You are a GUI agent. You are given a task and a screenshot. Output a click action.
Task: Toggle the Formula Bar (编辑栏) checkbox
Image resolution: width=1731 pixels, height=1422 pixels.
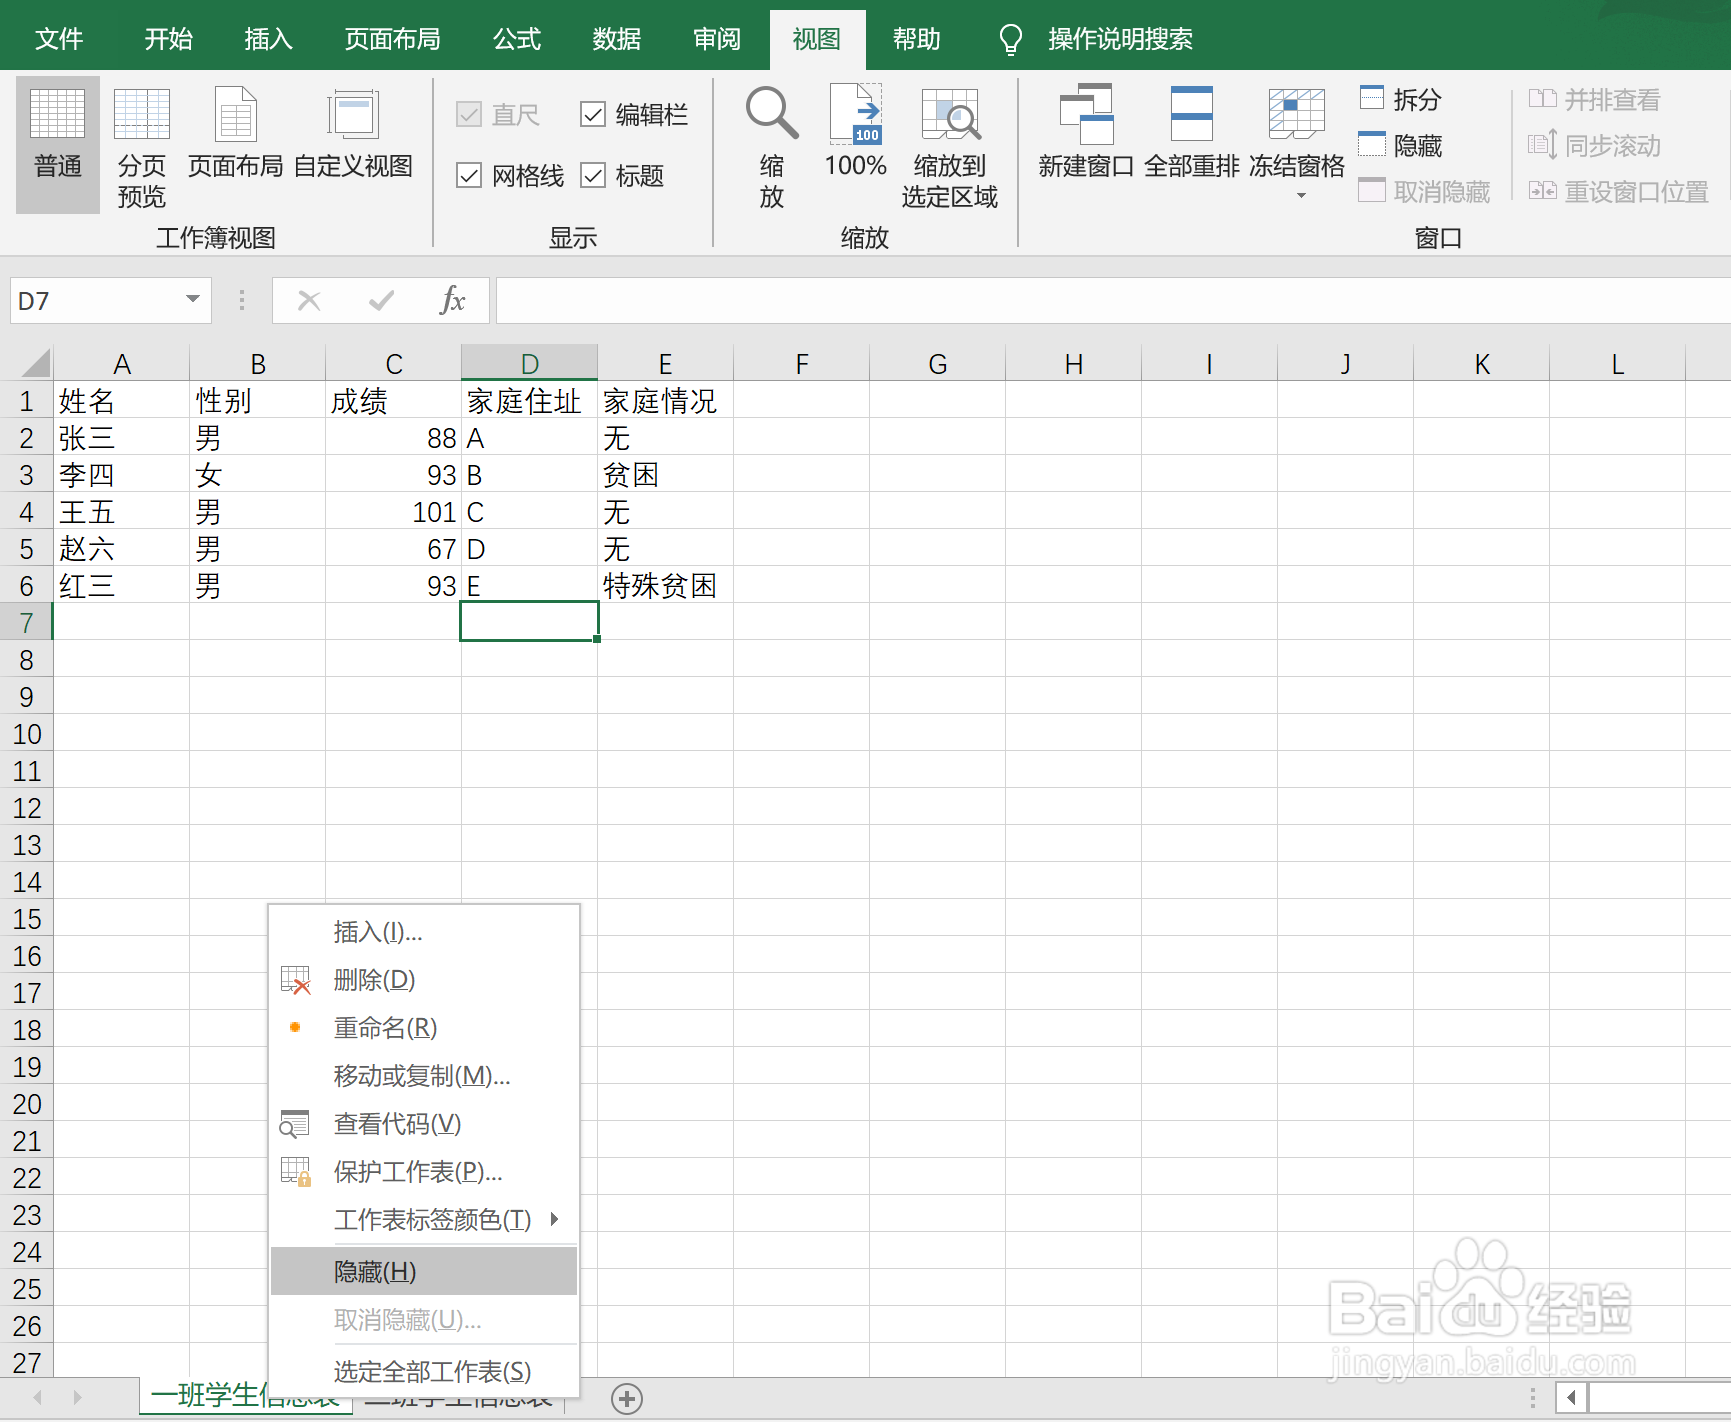593,114
